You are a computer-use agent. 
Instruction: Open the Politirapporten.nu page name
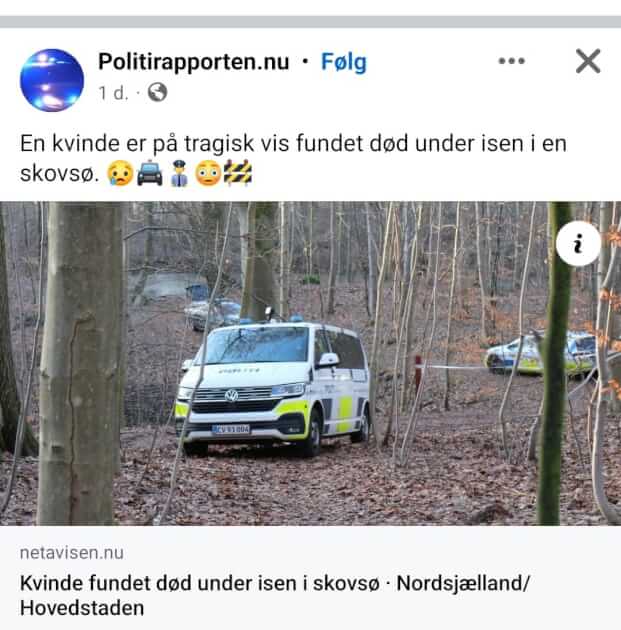point(194,62)
